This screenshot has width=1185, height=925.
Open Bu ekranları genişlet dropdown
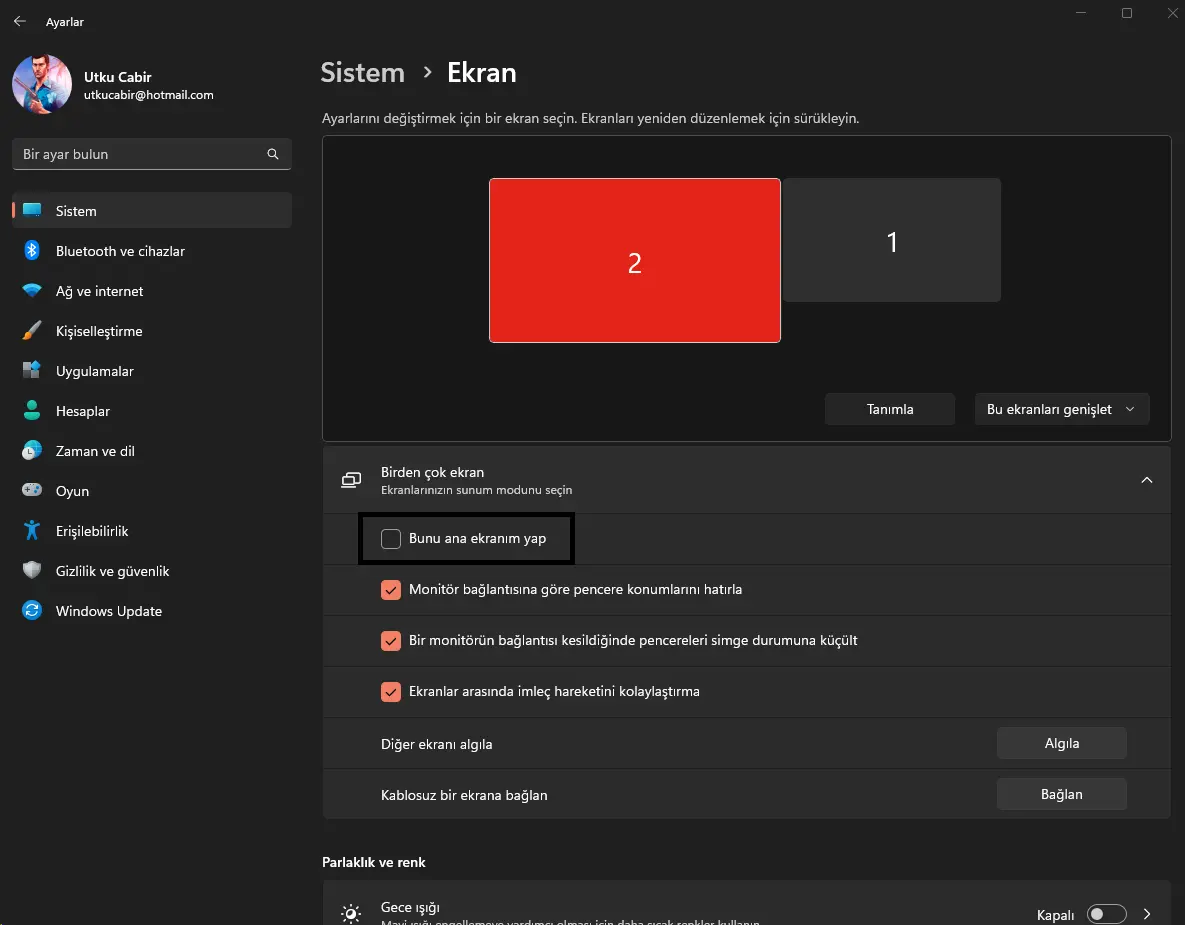coord(1062,409)
